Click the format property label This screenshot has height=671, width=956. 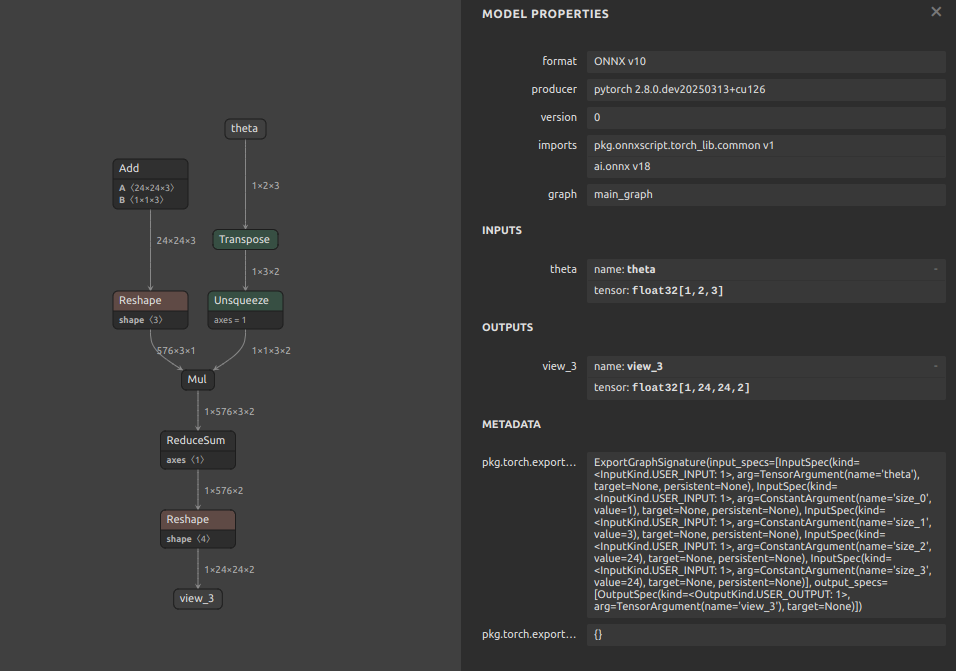[x=559, y=62]
